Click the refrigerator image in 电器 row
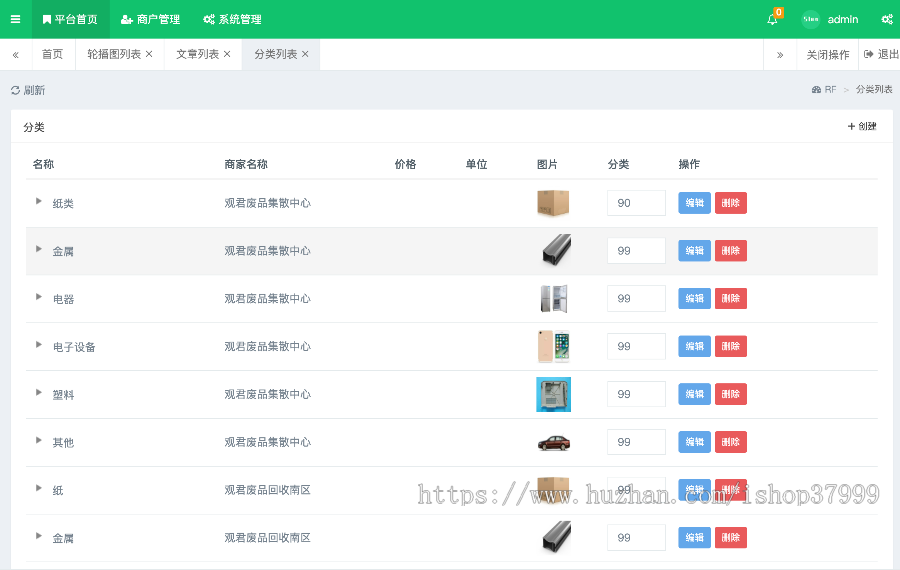900x570 pixels. [554, 298]
